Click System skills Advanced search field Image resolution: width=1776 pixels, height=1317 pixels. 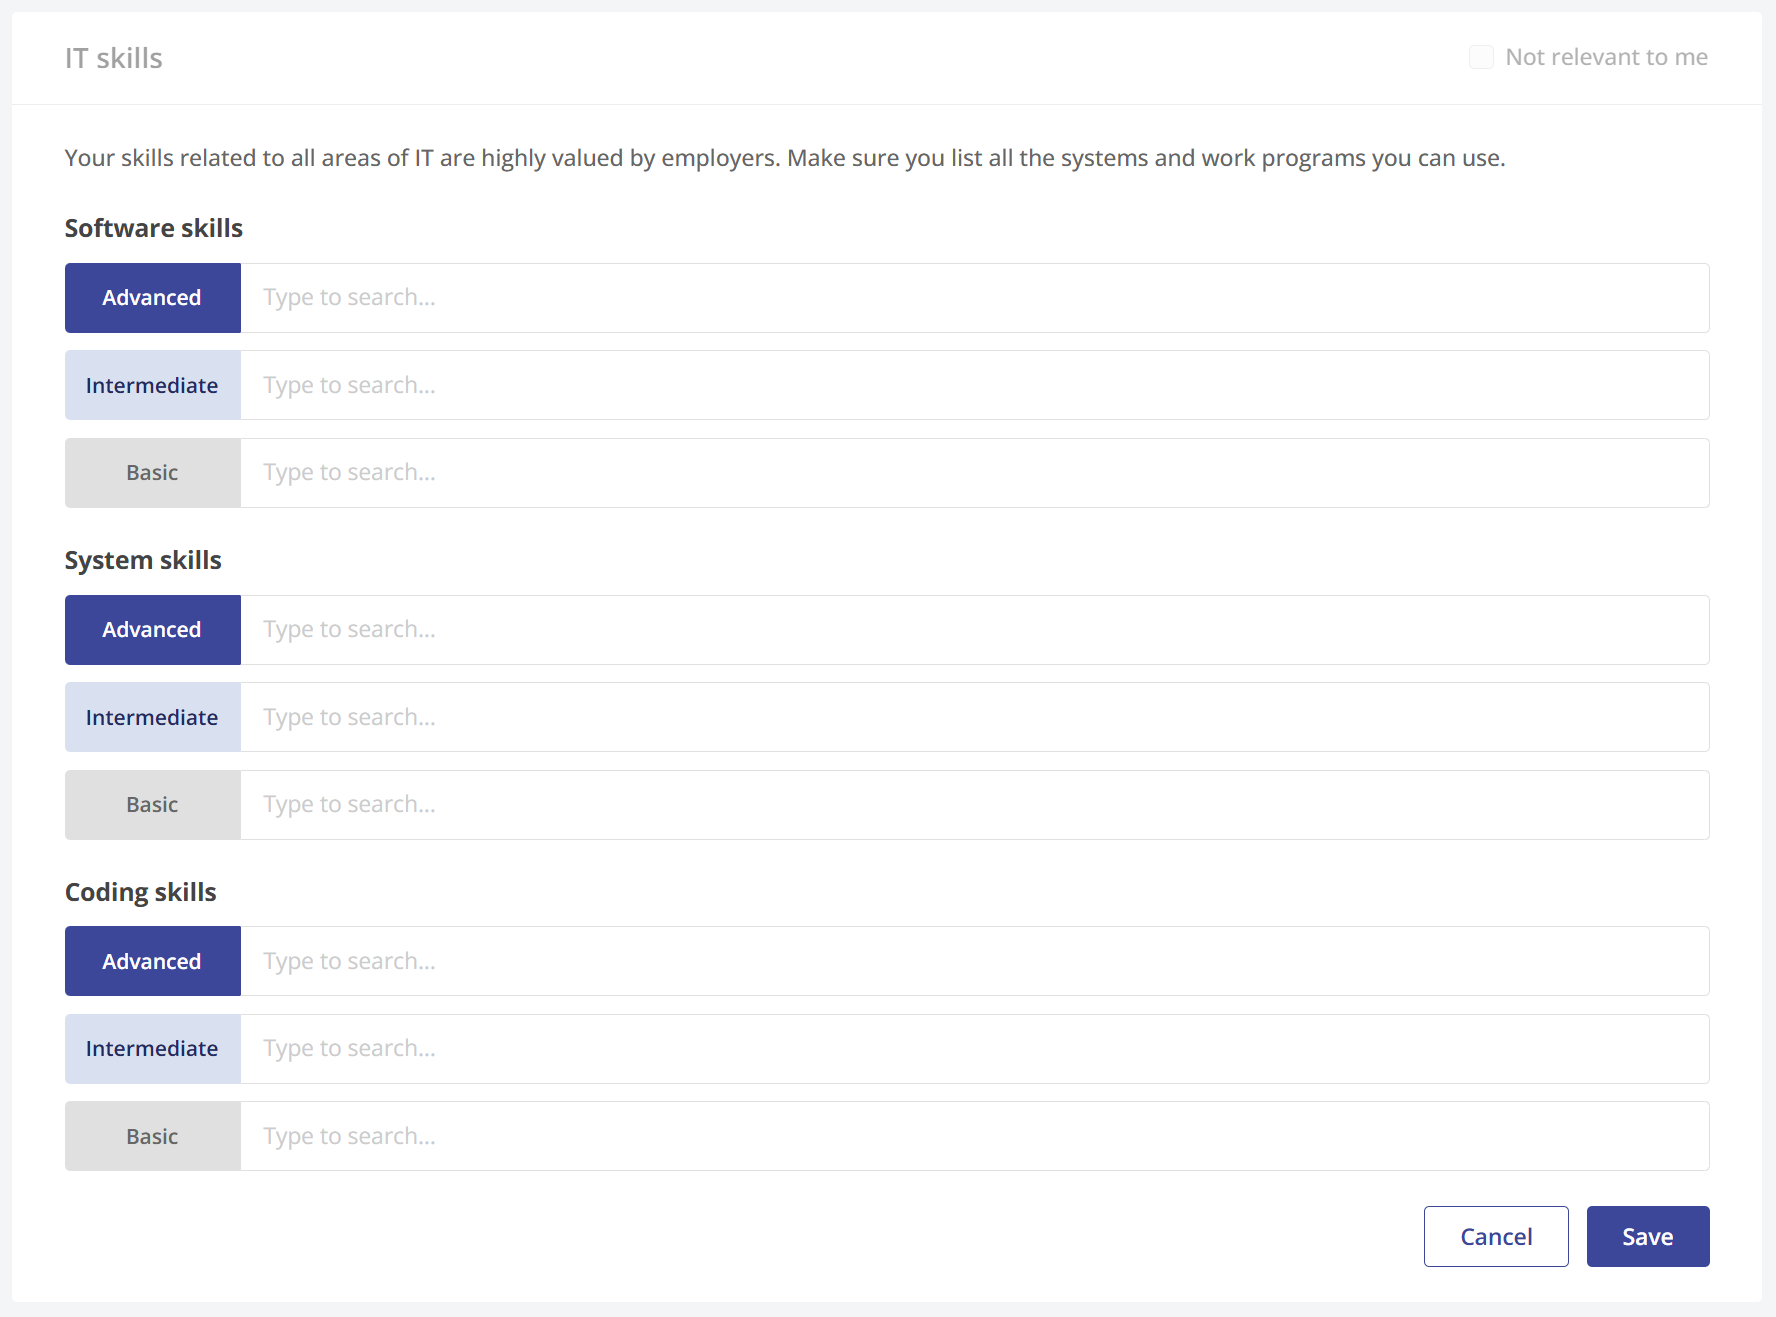click(974, 630)
